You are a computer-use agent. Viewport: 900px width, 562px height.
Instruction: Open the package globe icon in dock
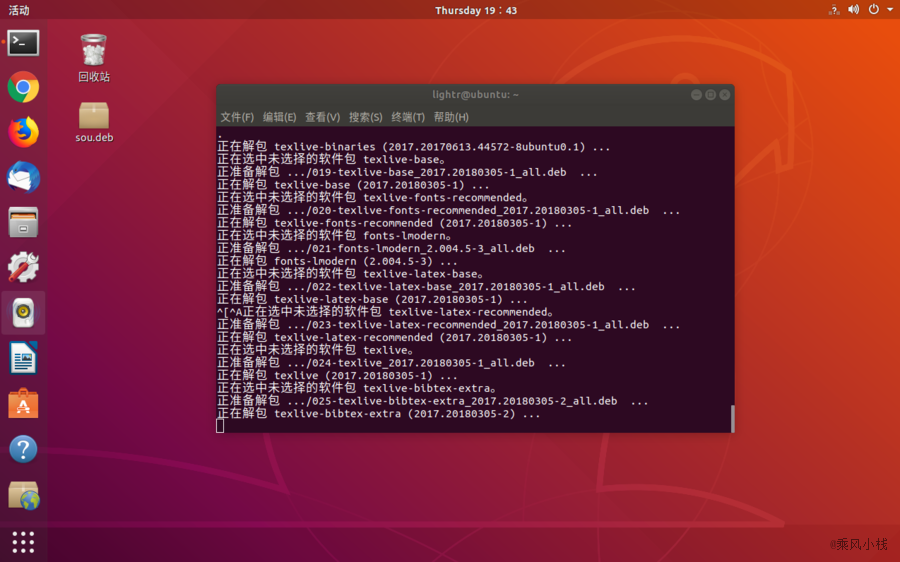click(x=23, y=495)
